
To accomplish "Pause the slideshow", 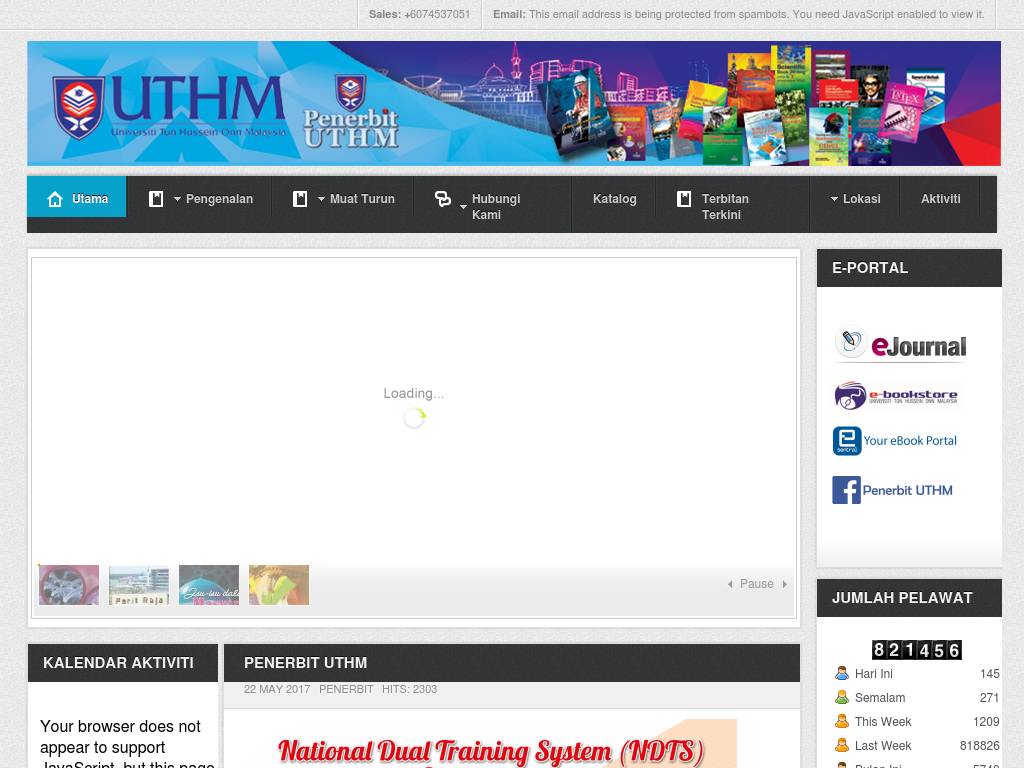I will click(x=756, y=584).
